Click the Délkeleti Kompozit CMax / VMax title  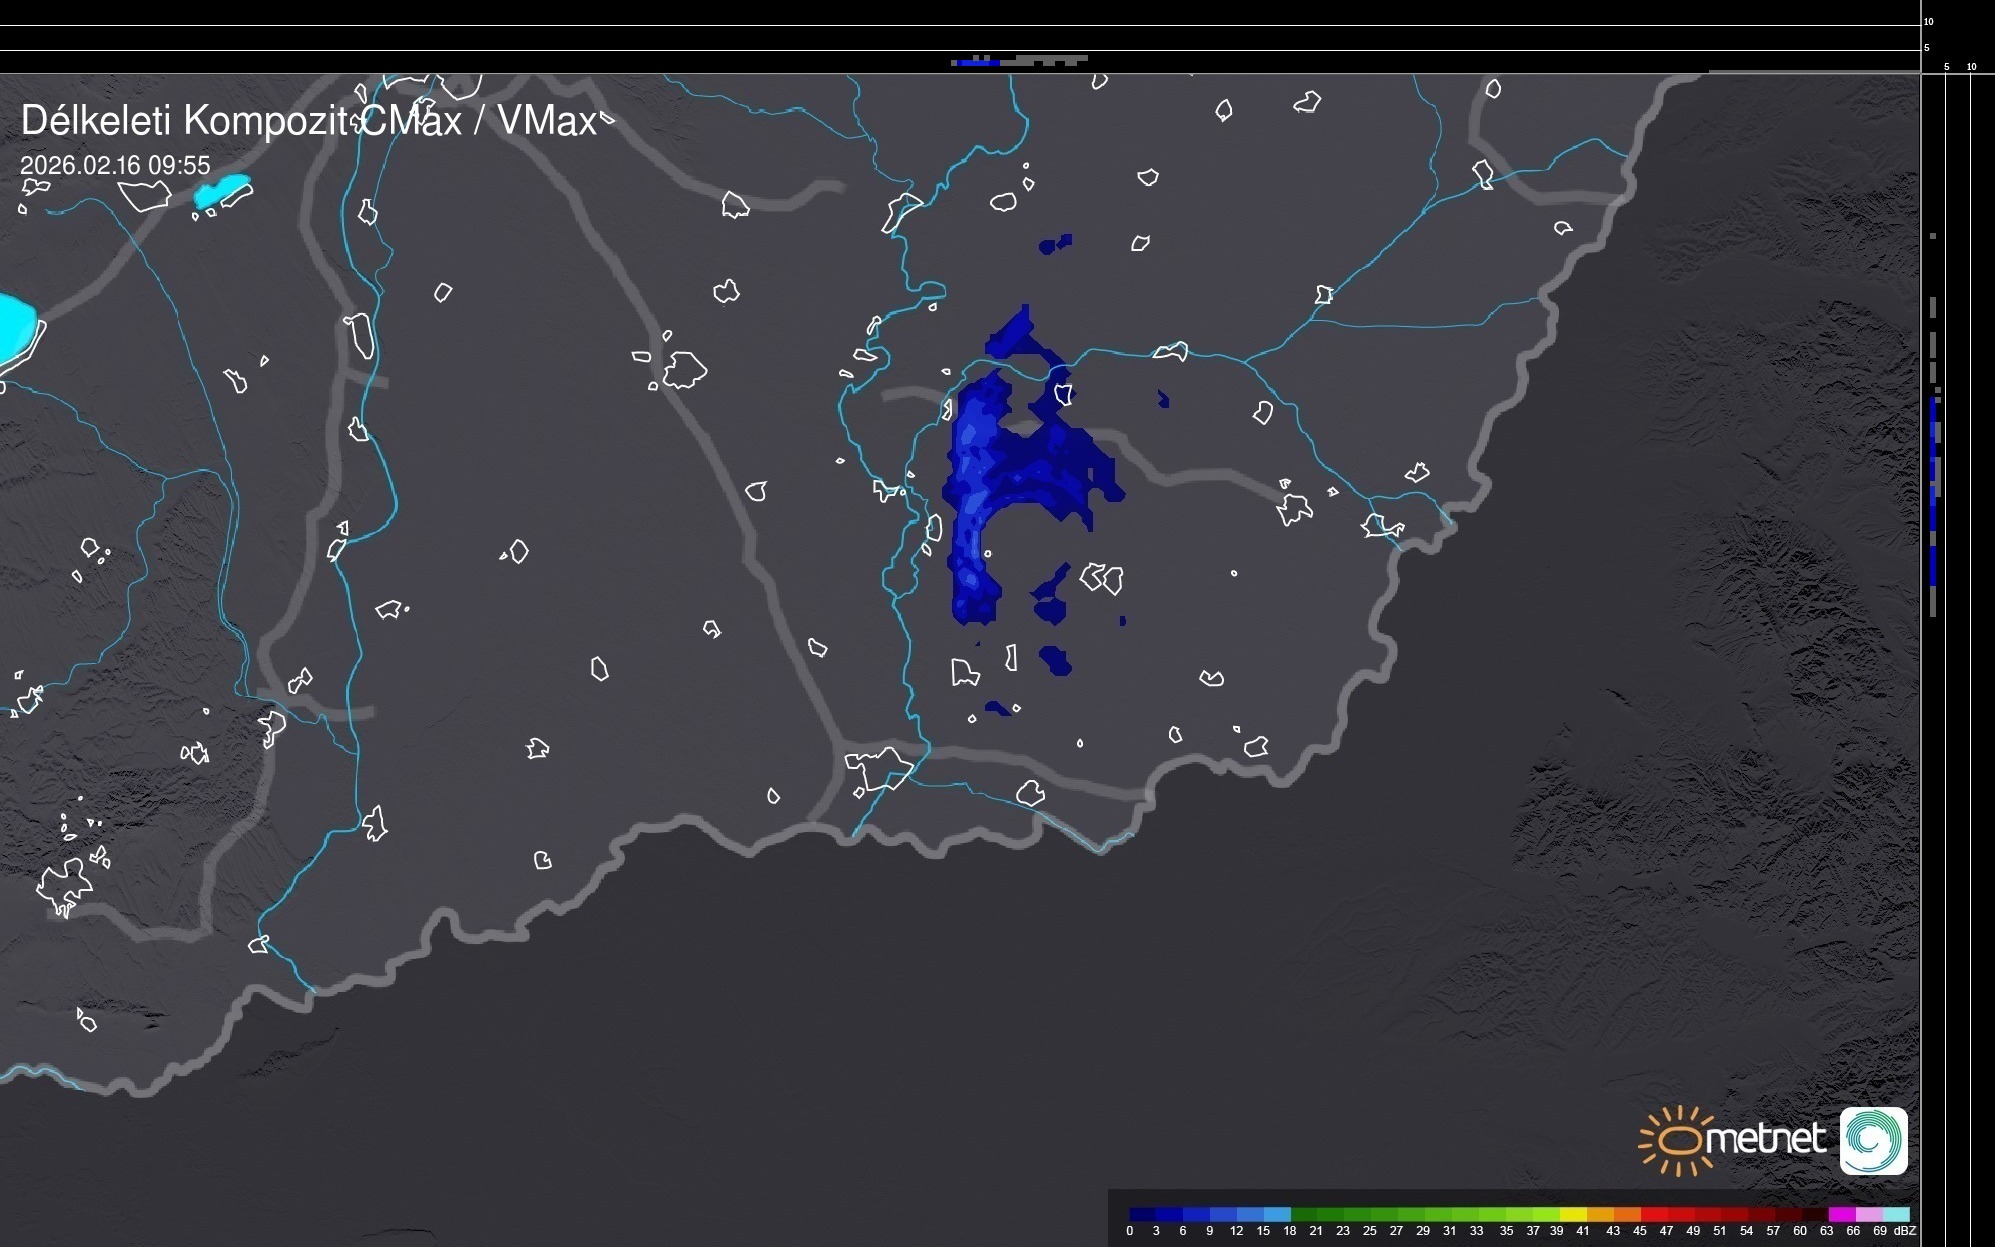click(309, 121)
